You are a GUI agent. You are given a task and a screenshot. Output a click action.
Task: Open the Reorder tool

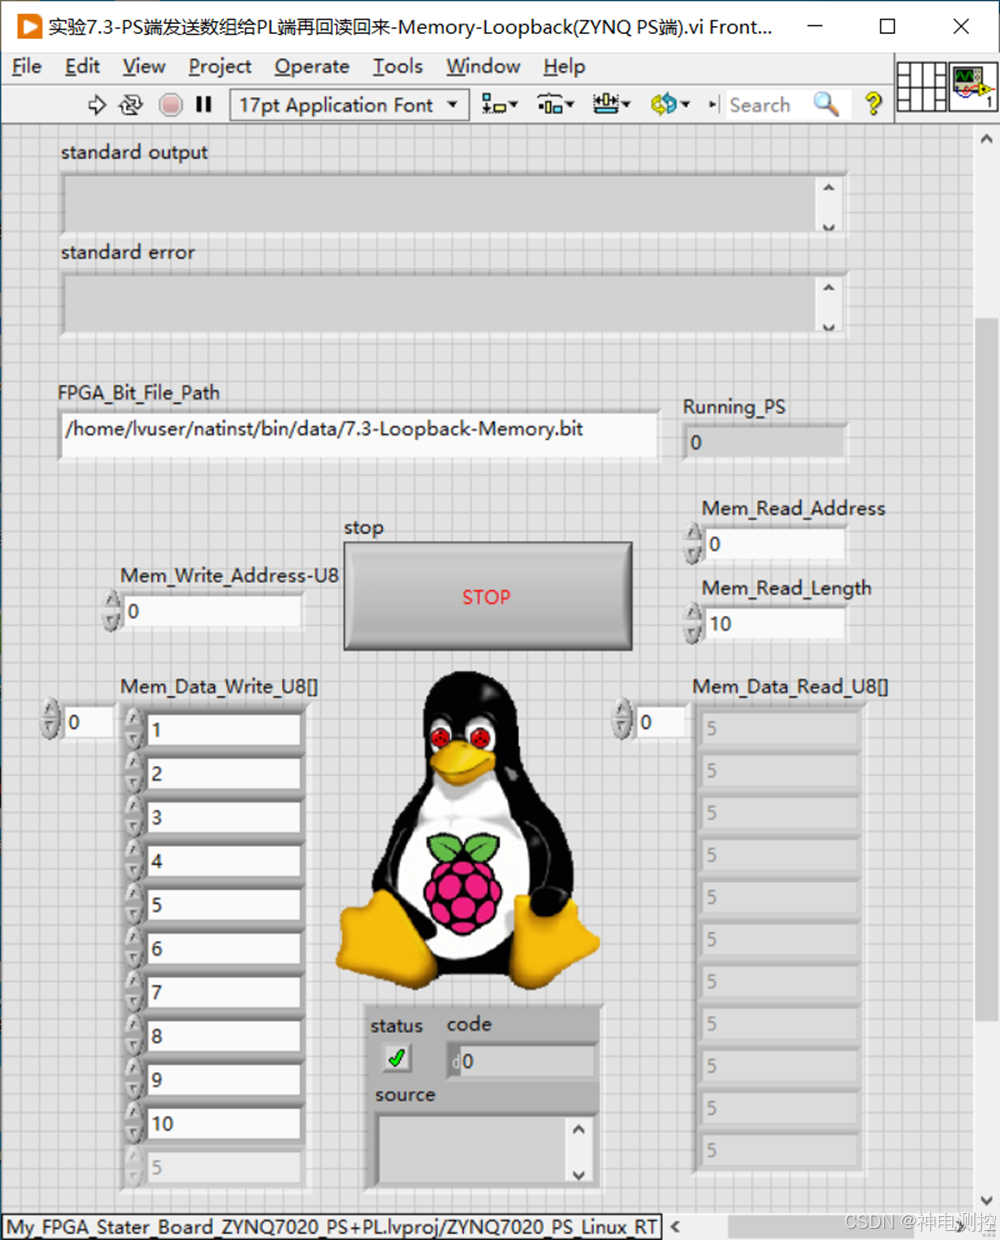(x=669, y=104)
